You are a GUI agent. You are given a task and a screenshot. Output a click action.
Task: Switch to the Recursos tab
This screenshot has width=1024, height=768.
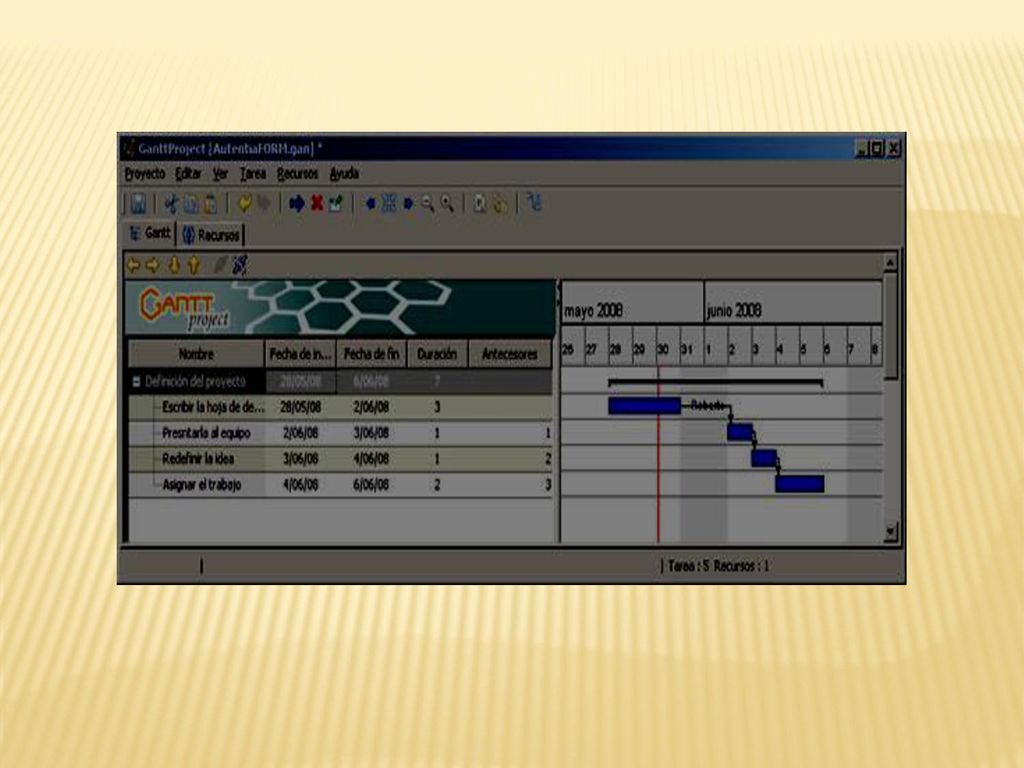point(211,235)
